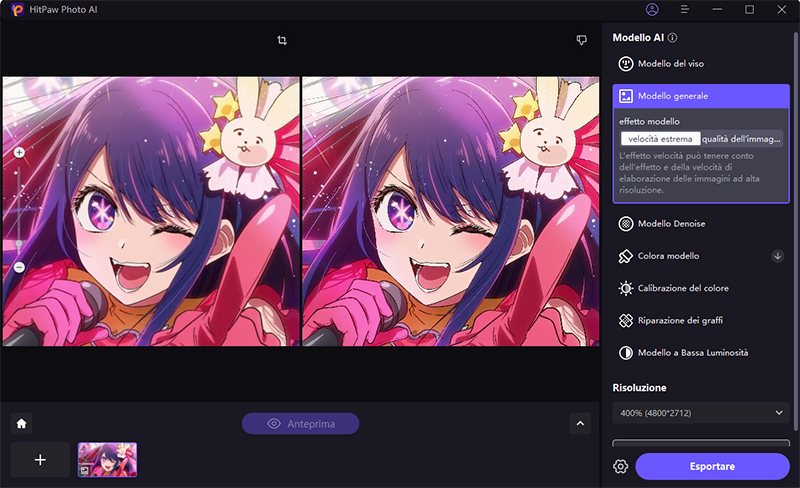
Task: Collapse the thumbnail strip with chevron
Action: (580, 423)
